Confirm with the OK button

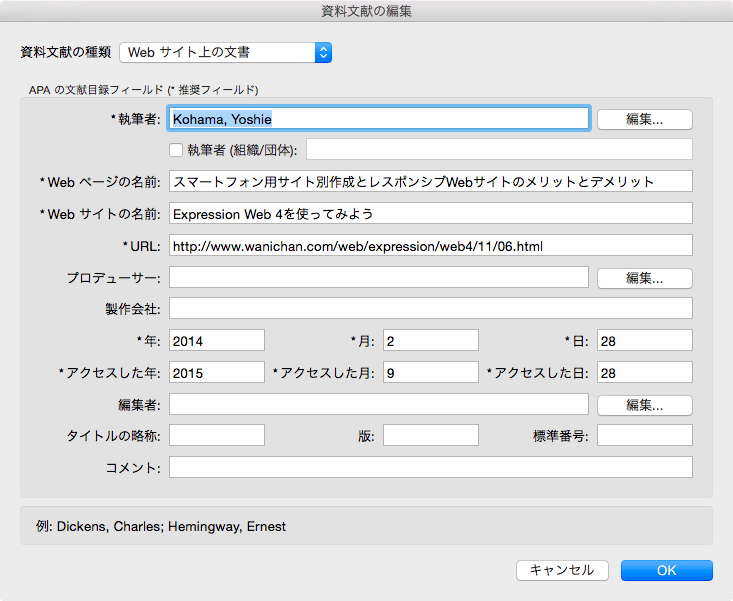(666, 570)
